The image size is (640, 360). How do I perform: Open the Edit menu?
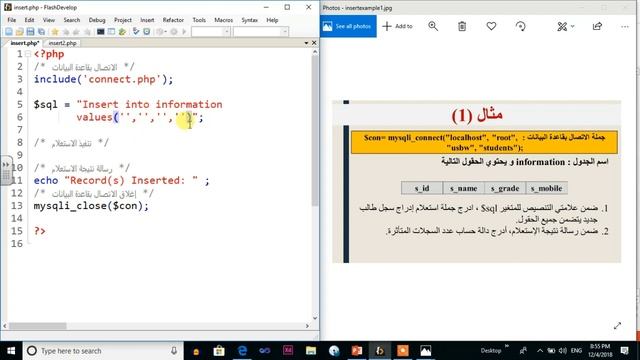[x=29, y=20]
